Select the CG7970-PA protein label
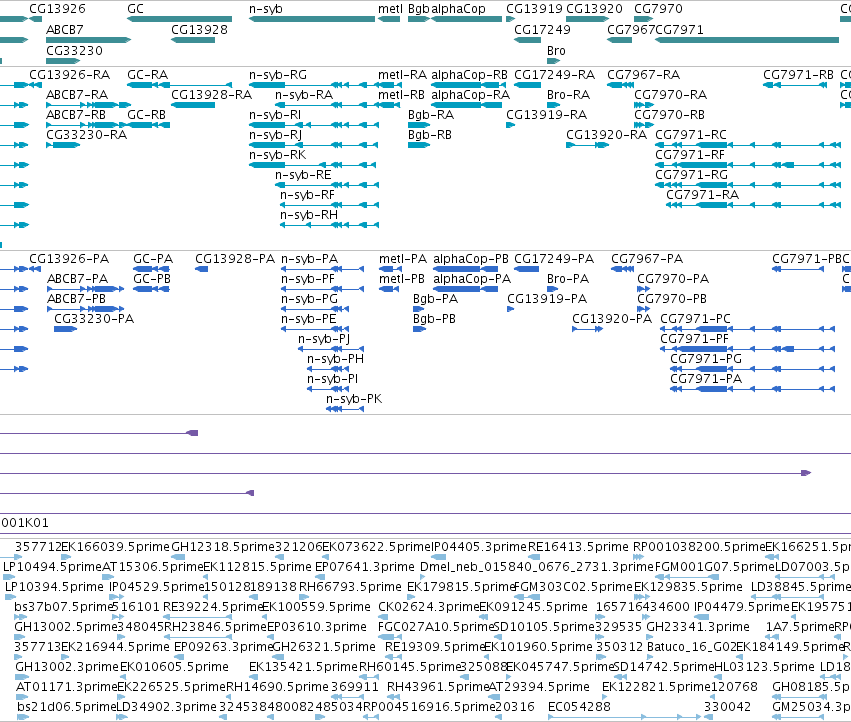851x722 pixels. click(673, 278)
